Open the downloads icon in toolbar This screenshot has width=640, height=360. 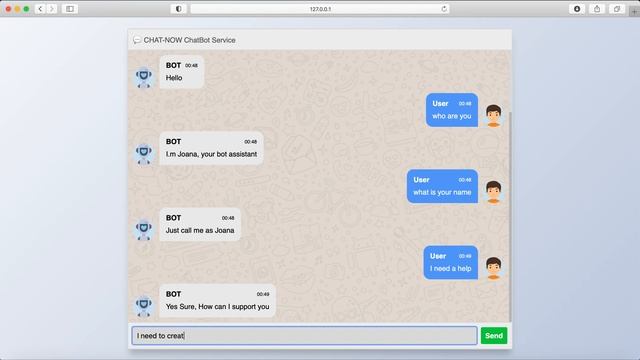[x=577, y=9]
